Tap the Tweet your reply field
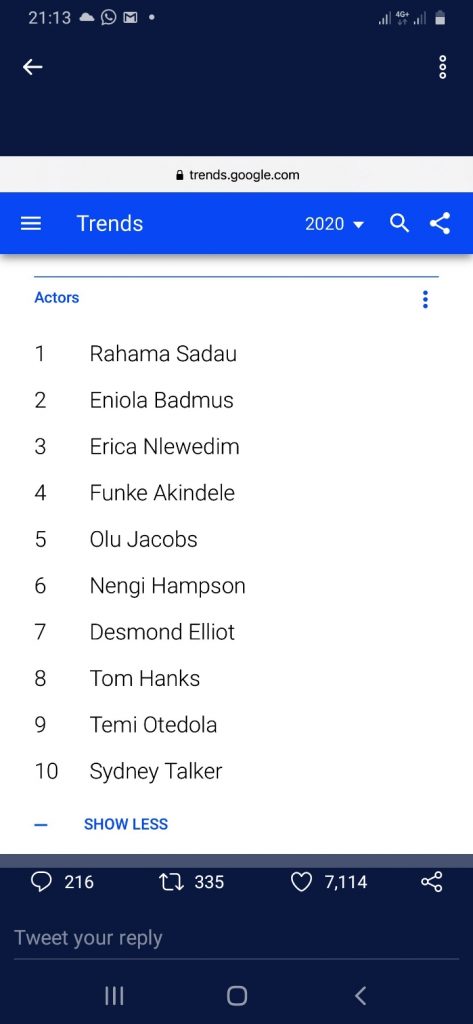This screenshot has height=1024, width=473. coord(236,938)
